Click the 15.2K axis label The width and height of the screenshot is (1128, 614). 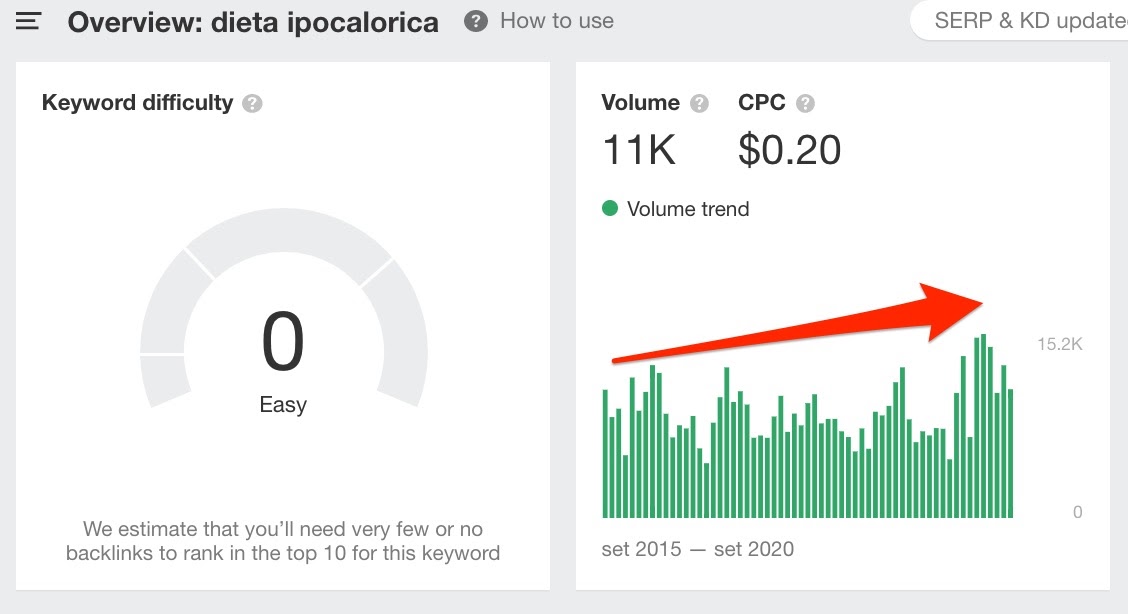pos(1060,345)
